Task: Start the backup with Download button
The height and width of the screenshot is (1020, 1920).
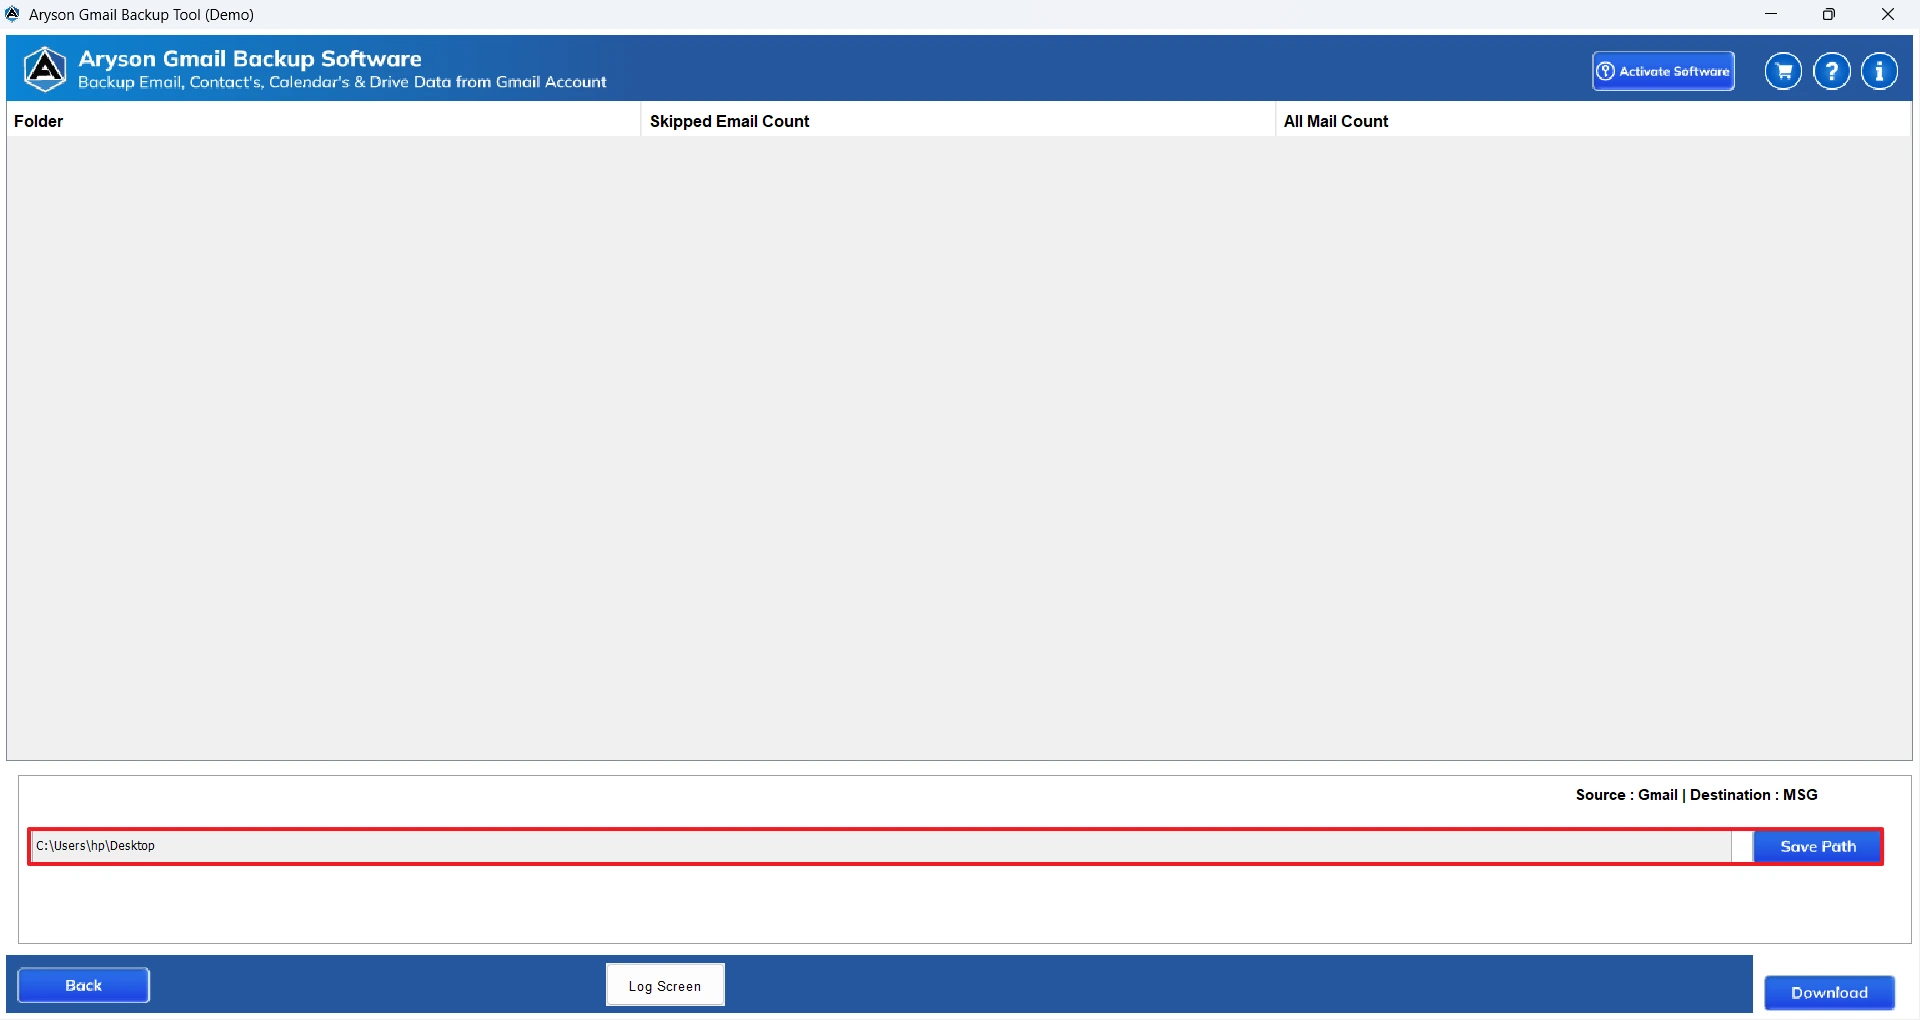Action: (x=1829, y=992)
